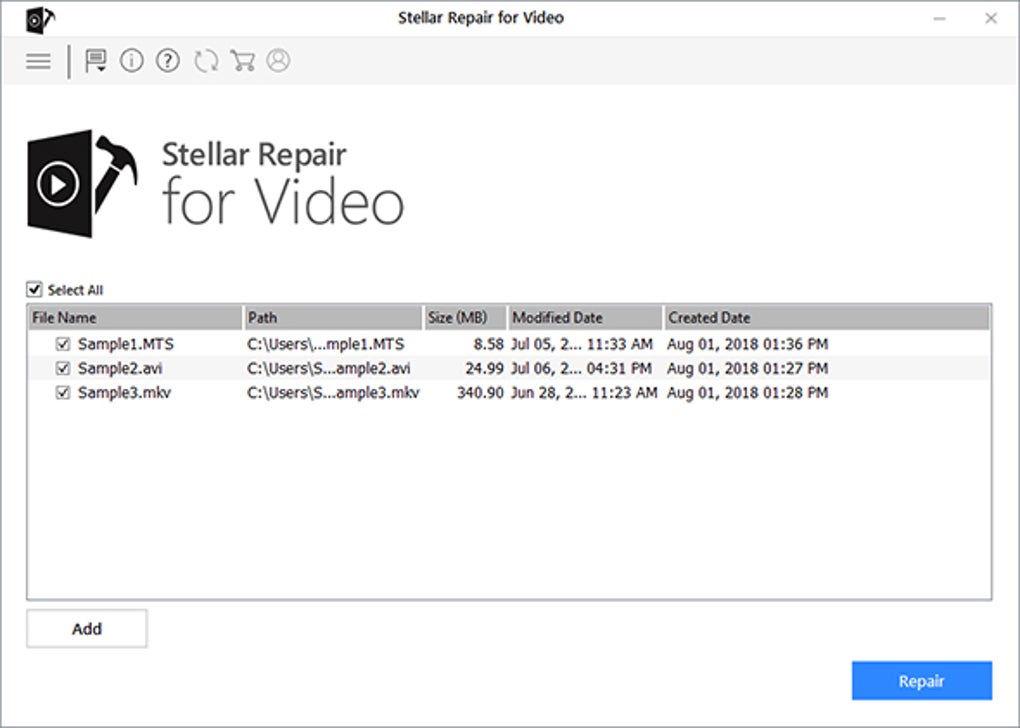Screen dimensions: 1020x728
Task: Uncheck the Sample1.MTS checkbox
Action: click(63, 344)
